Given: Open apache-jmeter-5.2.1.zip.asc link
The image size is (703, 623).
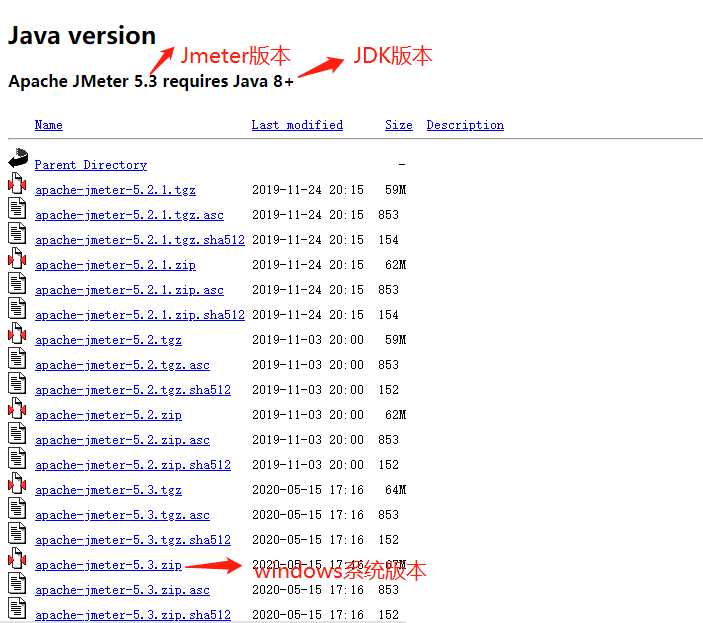Looking at the screenshot, I should [x=129, y=290].
